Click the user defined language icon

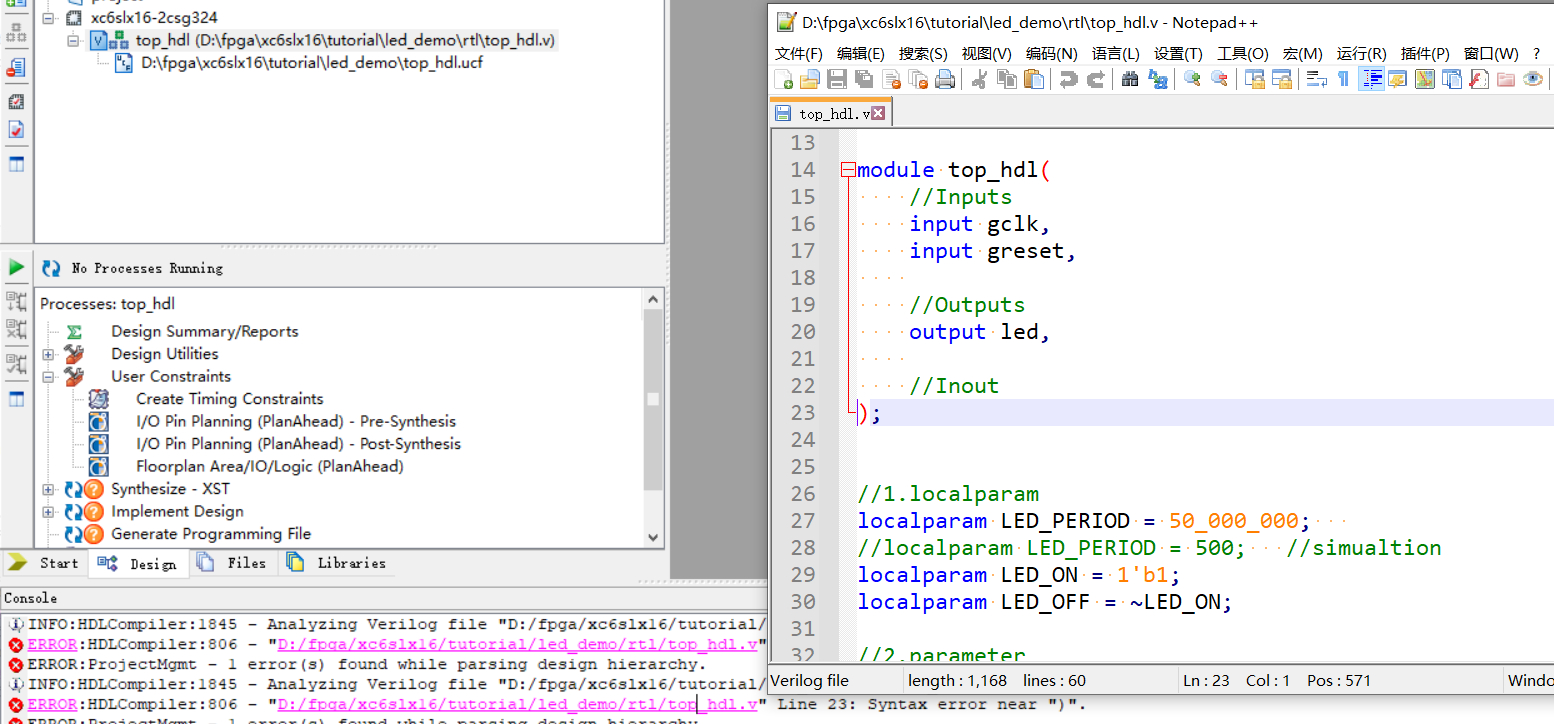1398,80
